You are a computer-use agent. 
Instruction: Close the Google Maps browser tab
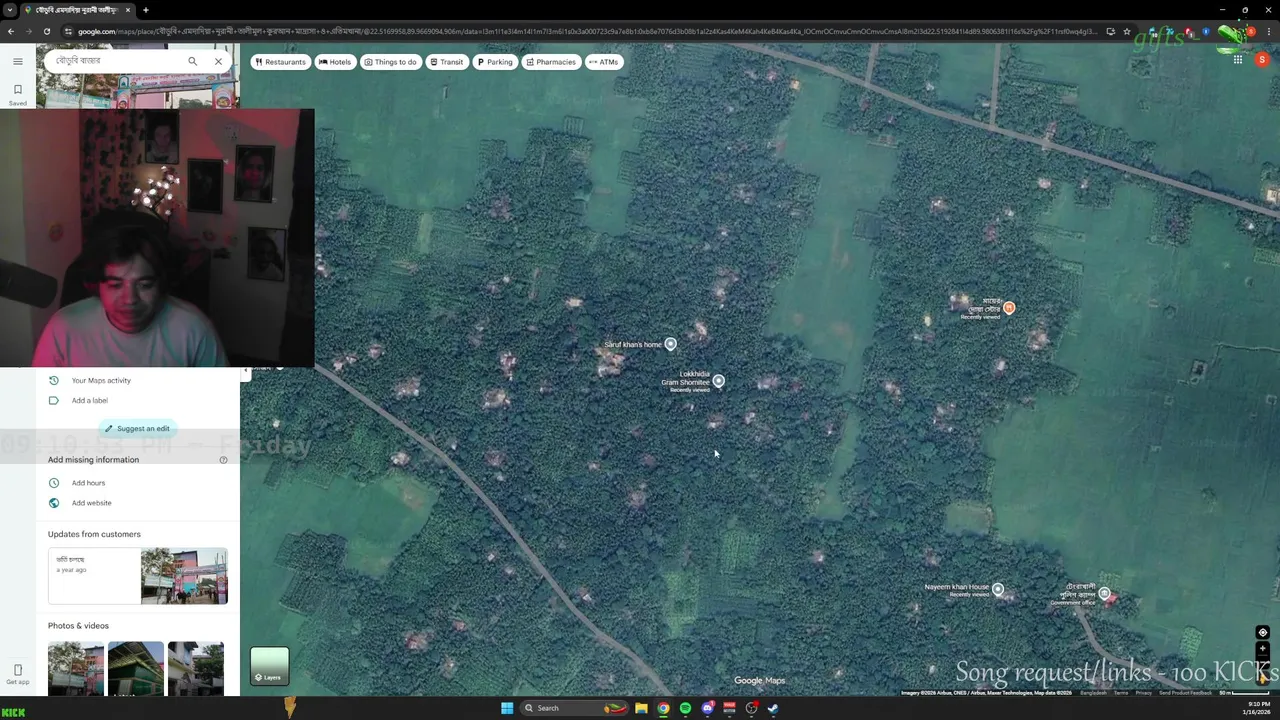pos(128,10)
